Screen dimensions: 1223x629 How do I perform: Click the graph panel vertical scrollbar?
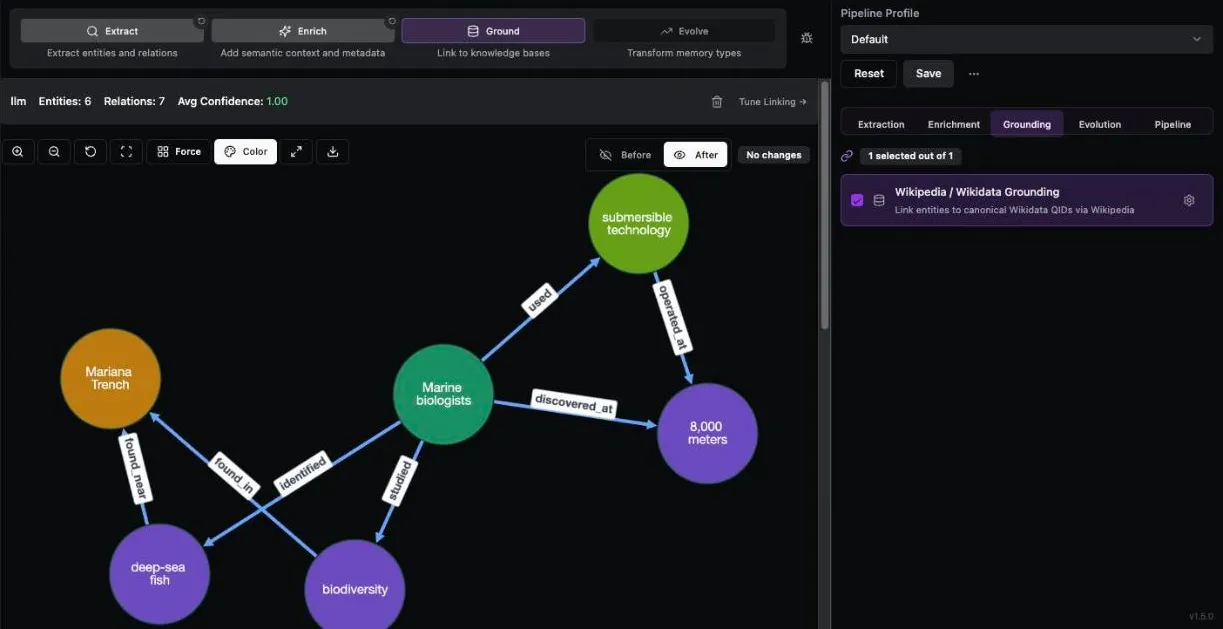click(824, 205)
